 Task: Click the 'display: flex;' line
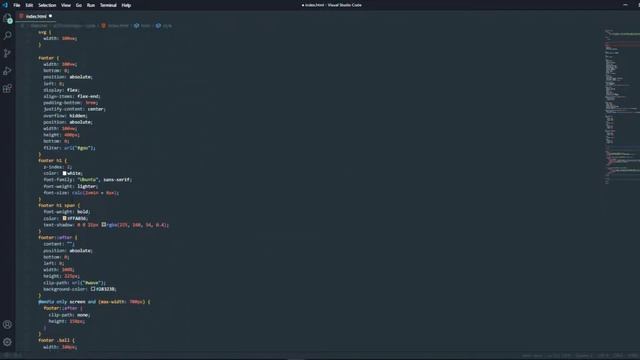61,90
